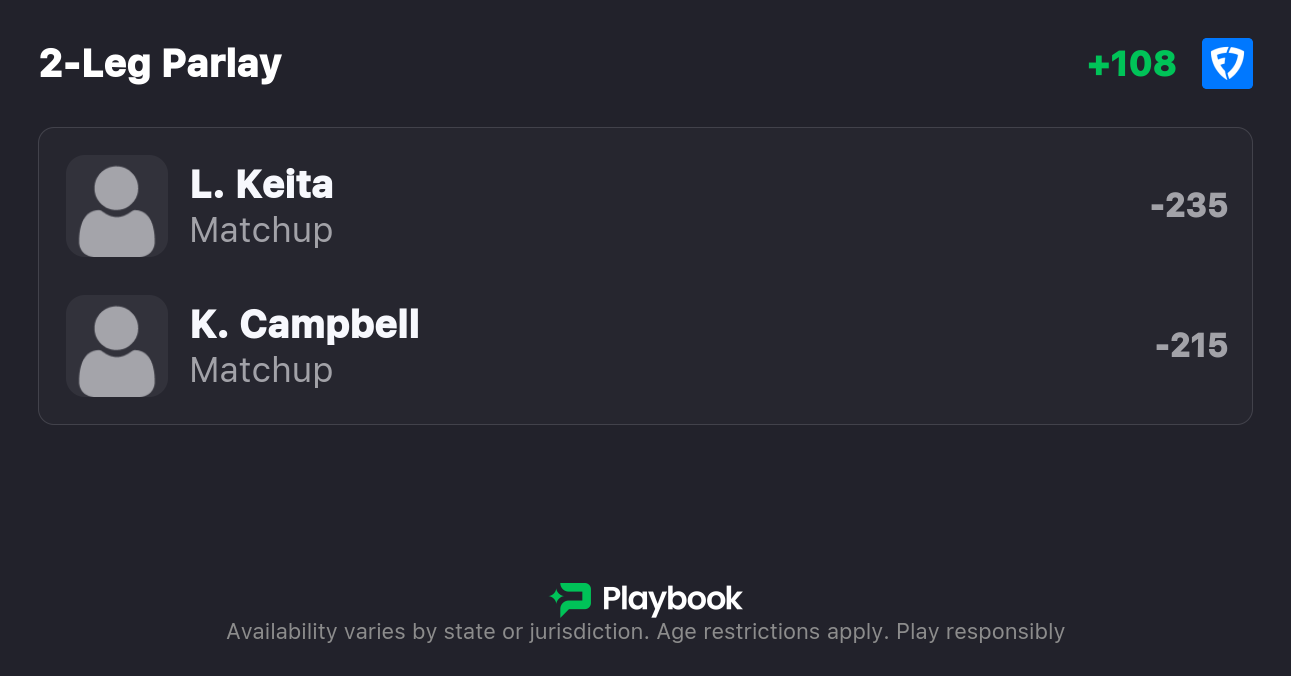Click the "Play responsibly" text

pyautogui.click(x=980, y=632)
